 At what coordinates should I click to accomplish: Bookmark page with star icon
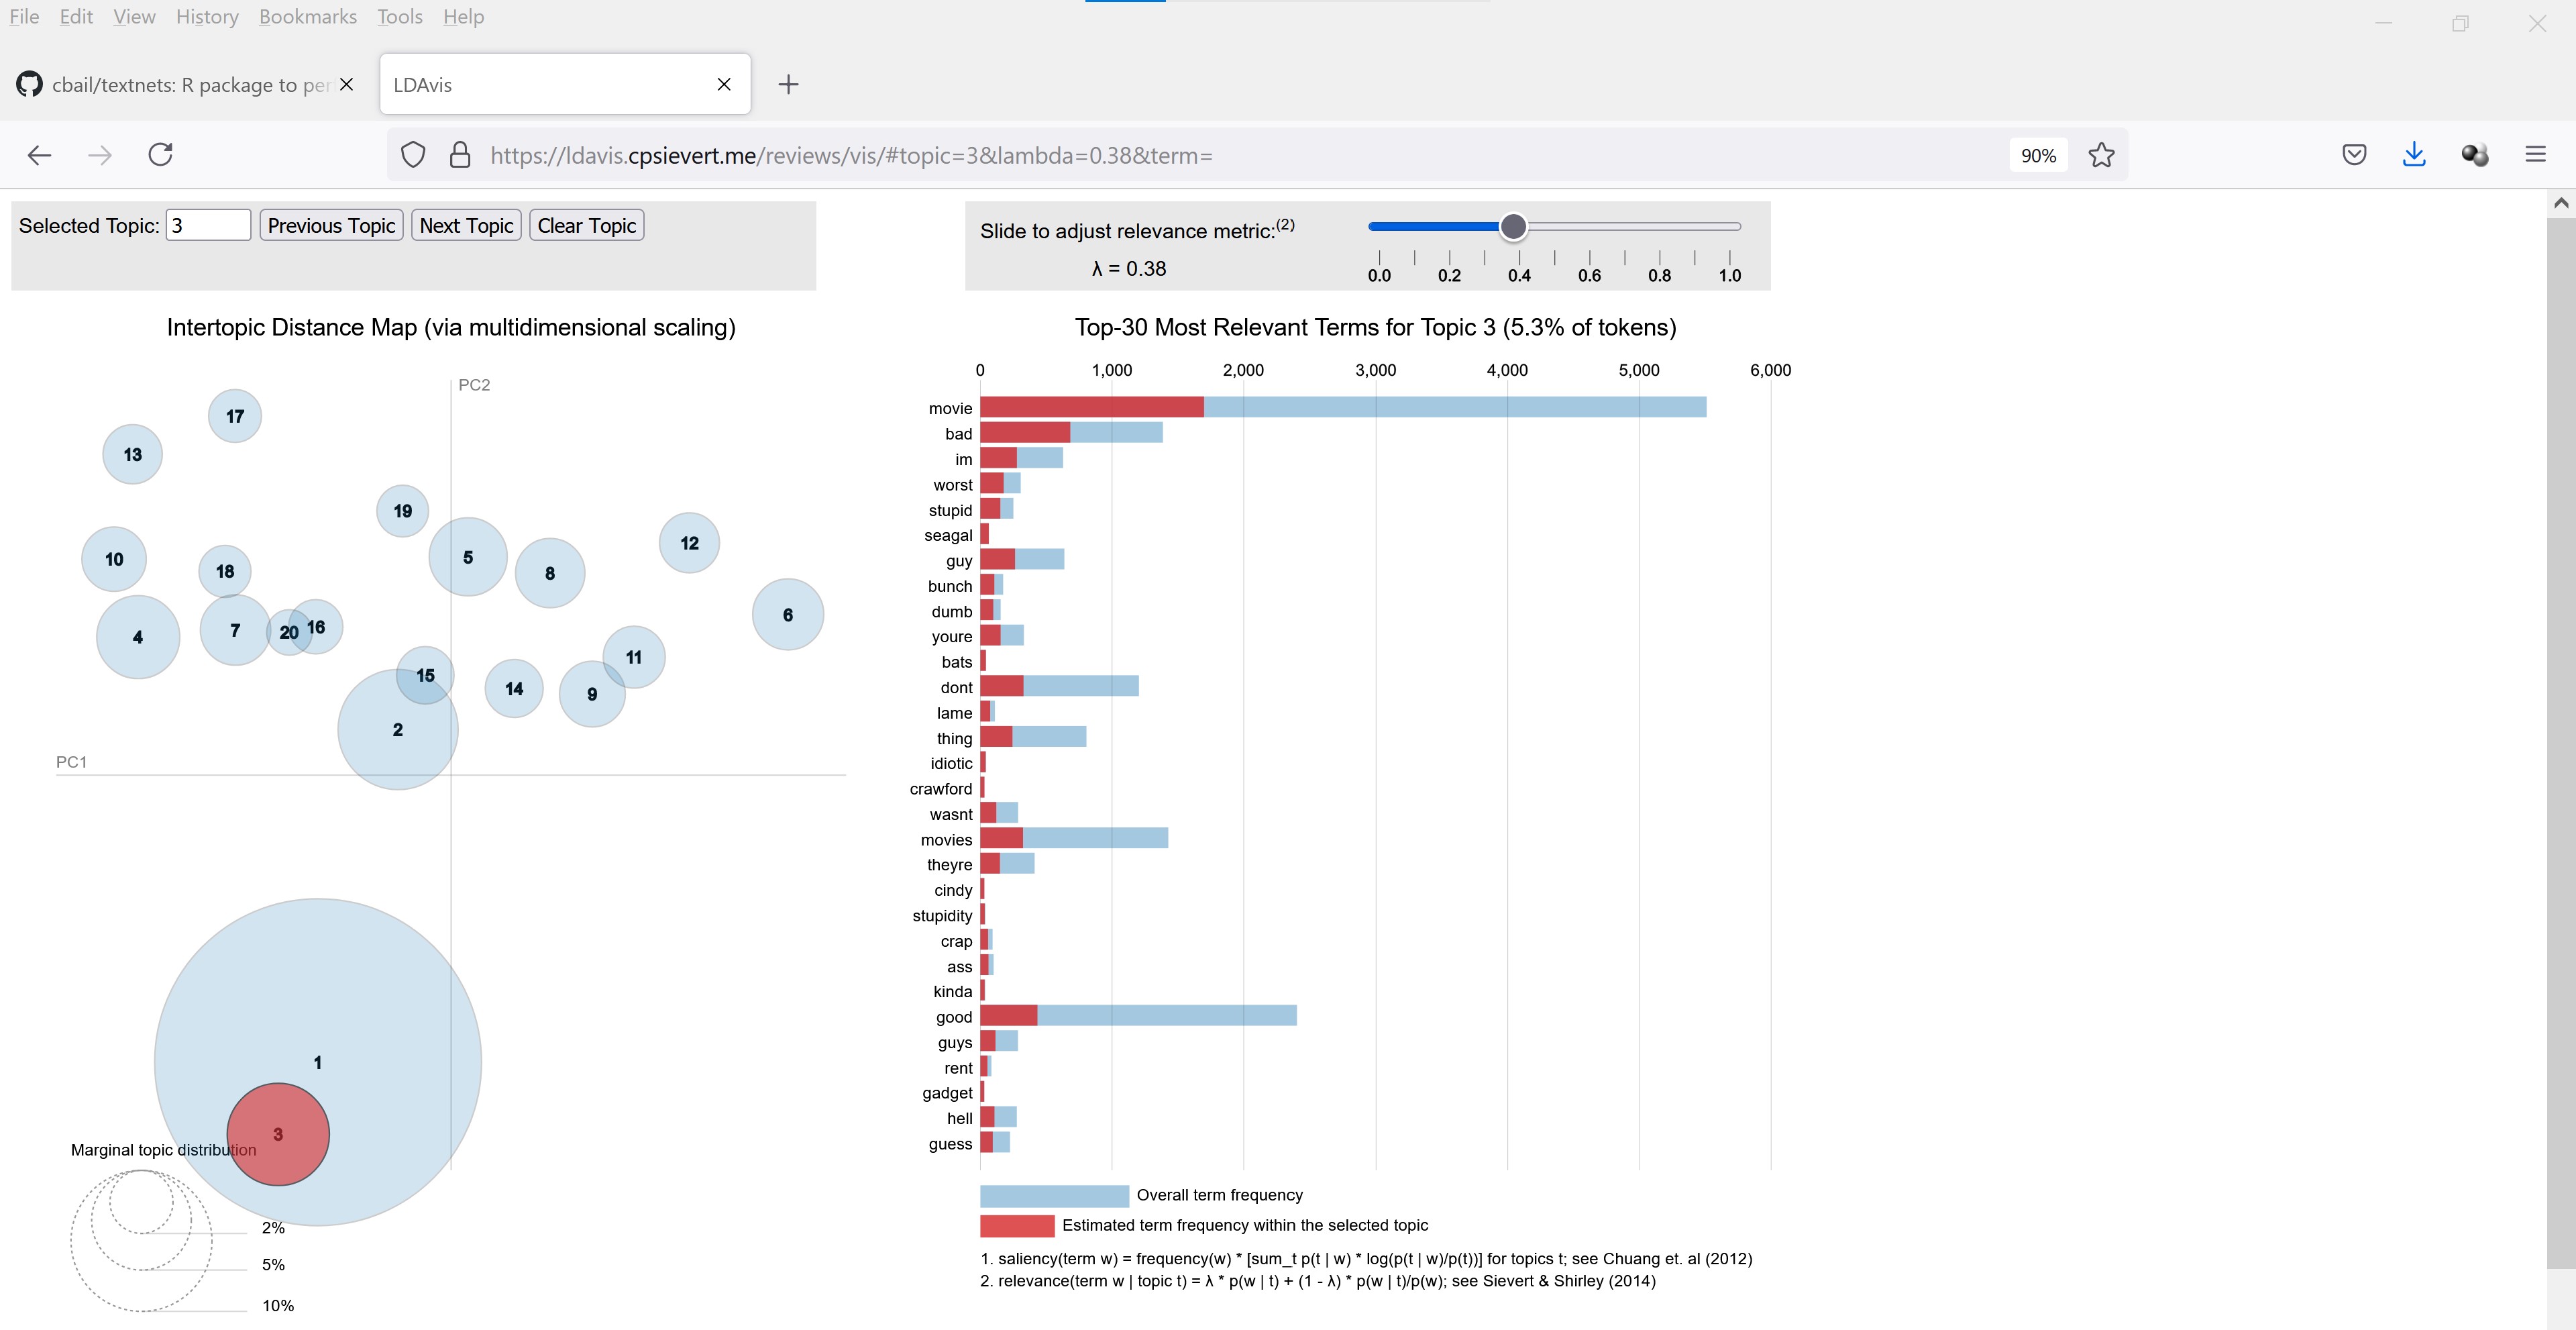pos(2101,155)
